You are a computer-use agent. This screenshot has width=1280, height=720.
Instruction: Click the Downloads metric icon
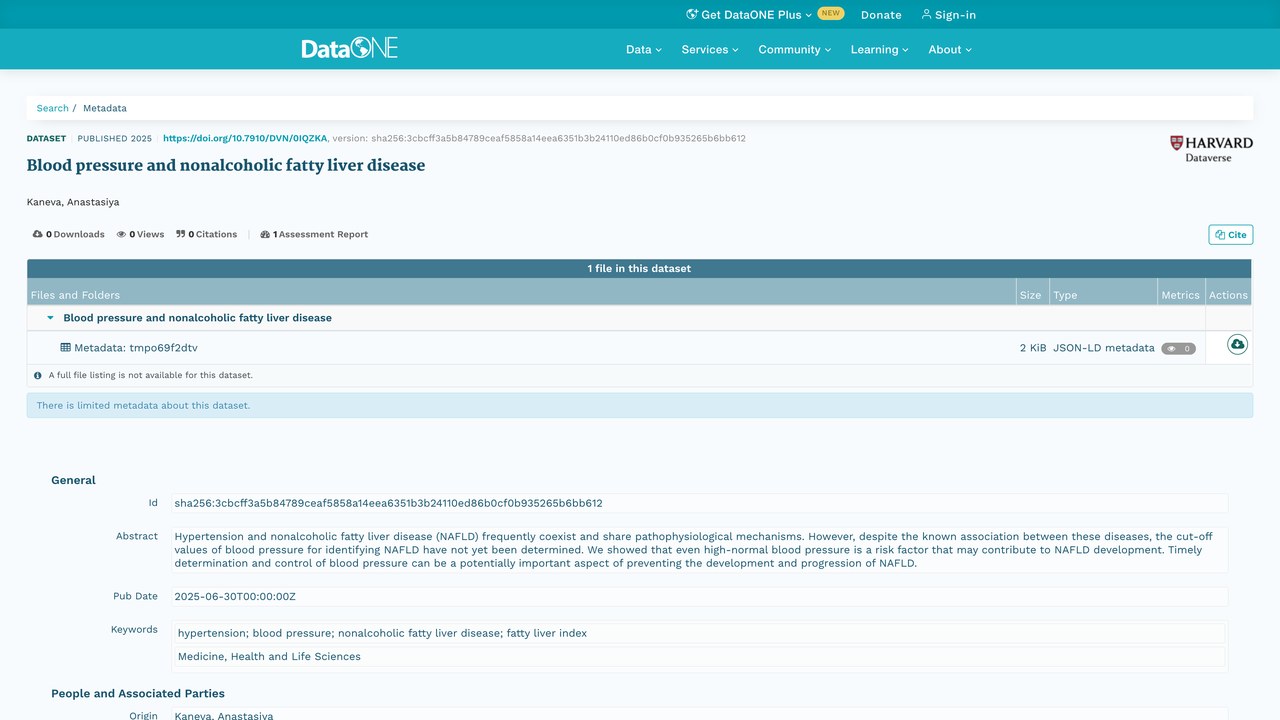coord(37,234)
